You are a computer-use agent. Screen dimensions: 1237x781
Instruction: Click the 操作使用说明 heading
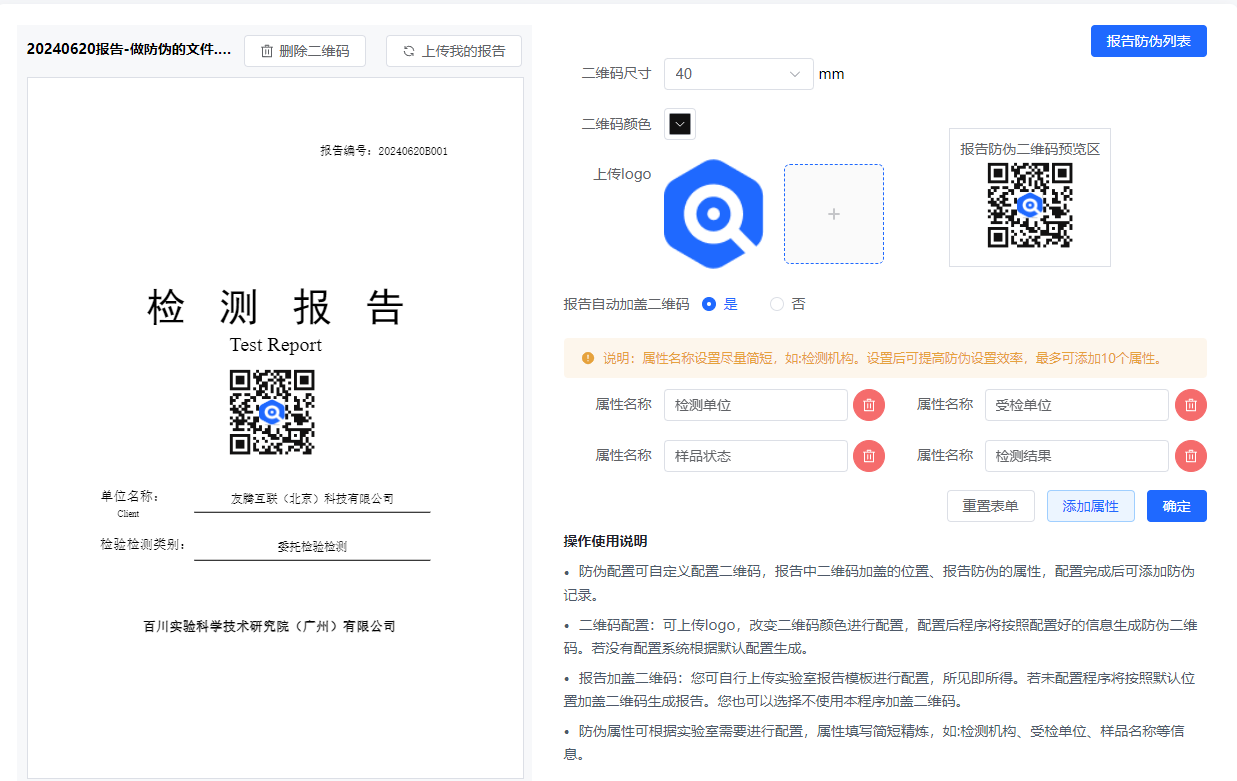point(605,541)
